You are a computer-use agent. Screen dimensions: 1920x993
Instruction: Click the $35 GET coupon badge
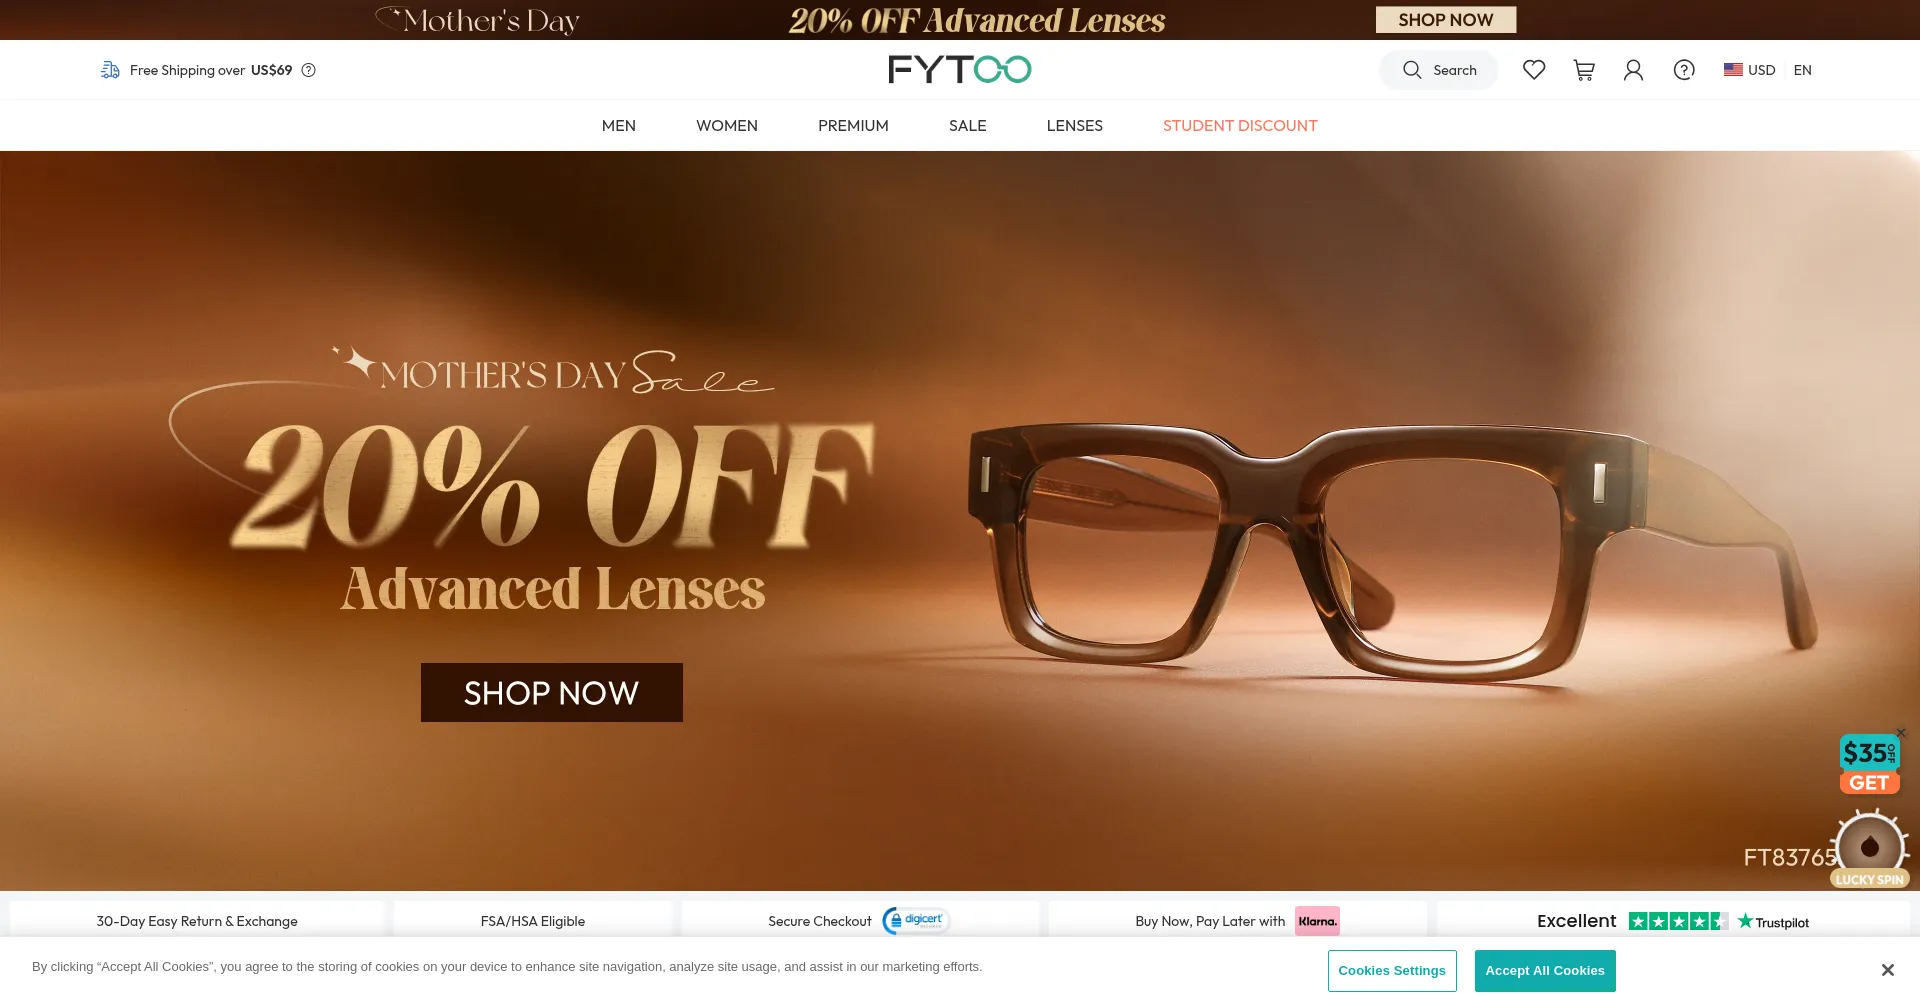tap(1869, 765)
